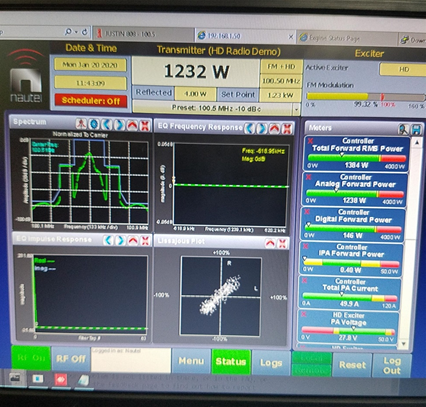
Task: Turn RF Off
Action: click(x=71, y=359)
